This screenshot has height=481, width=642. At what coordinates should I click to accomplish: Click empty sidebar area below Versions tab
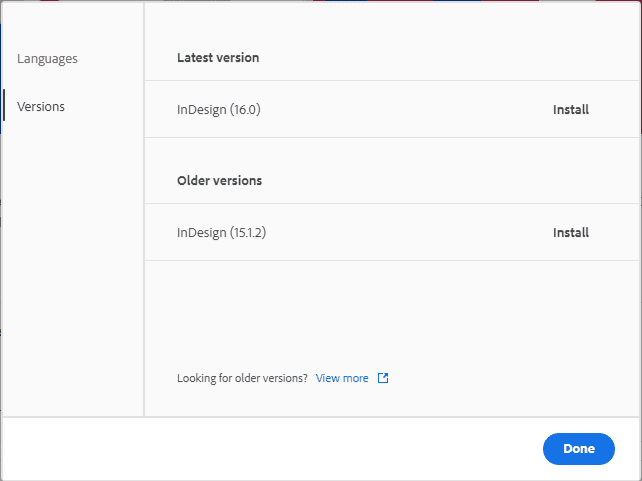point(72,260)
